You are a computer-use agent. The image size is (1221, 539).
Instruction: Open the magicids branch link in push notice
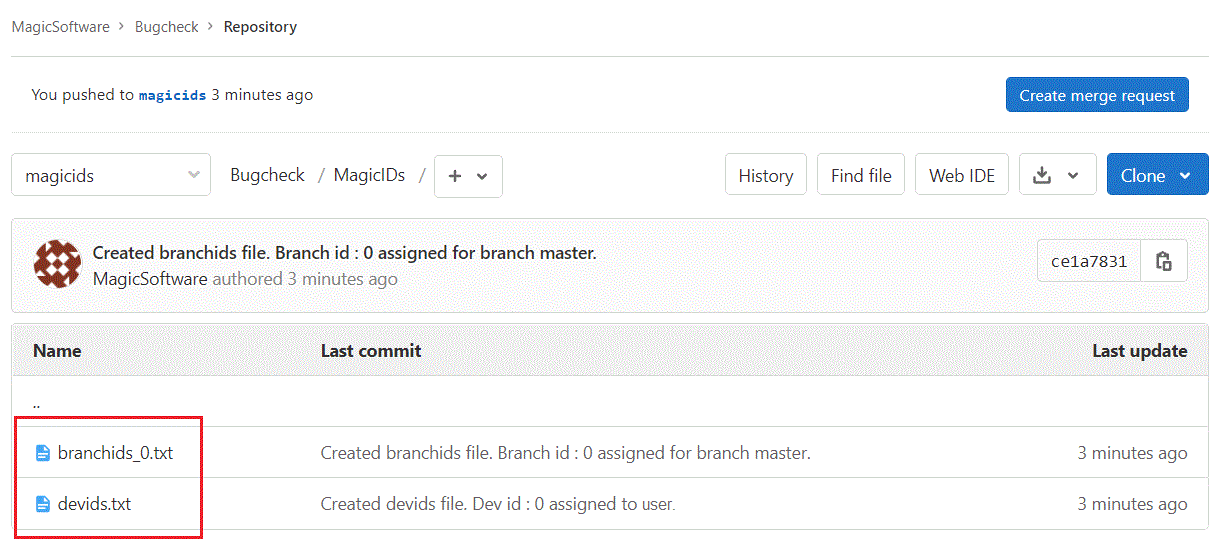tap(172, 95)
